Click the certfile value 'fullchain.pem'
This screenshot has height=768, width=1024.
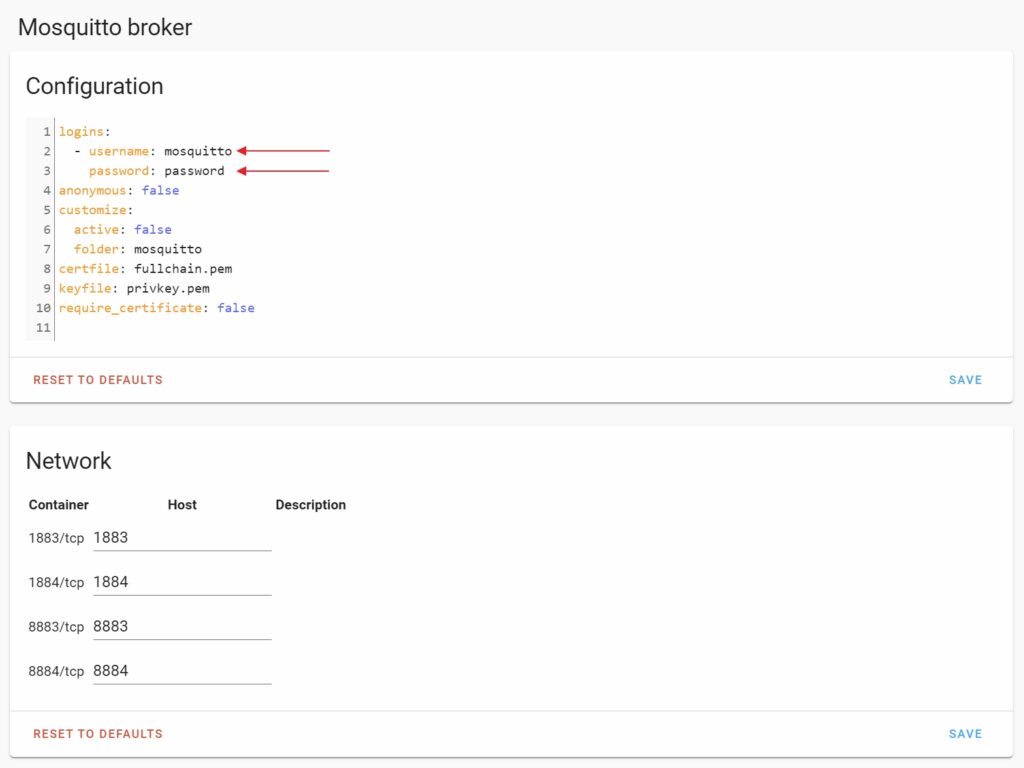183,268
